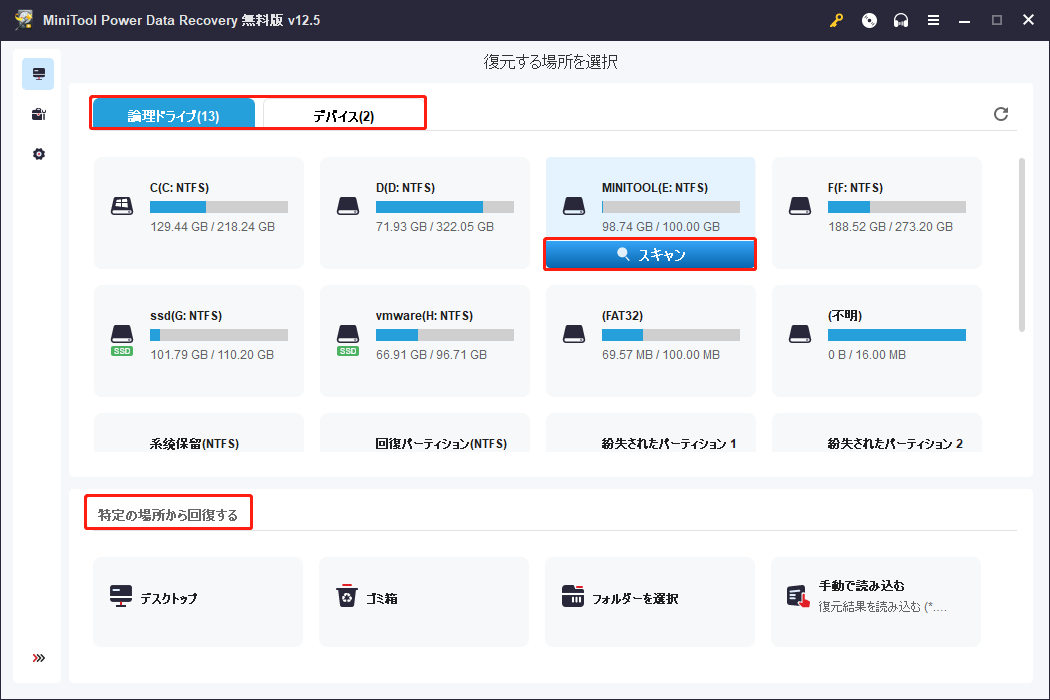Minimize the MiniTool window
The image size is (1050, 700).
coord(964,20)
